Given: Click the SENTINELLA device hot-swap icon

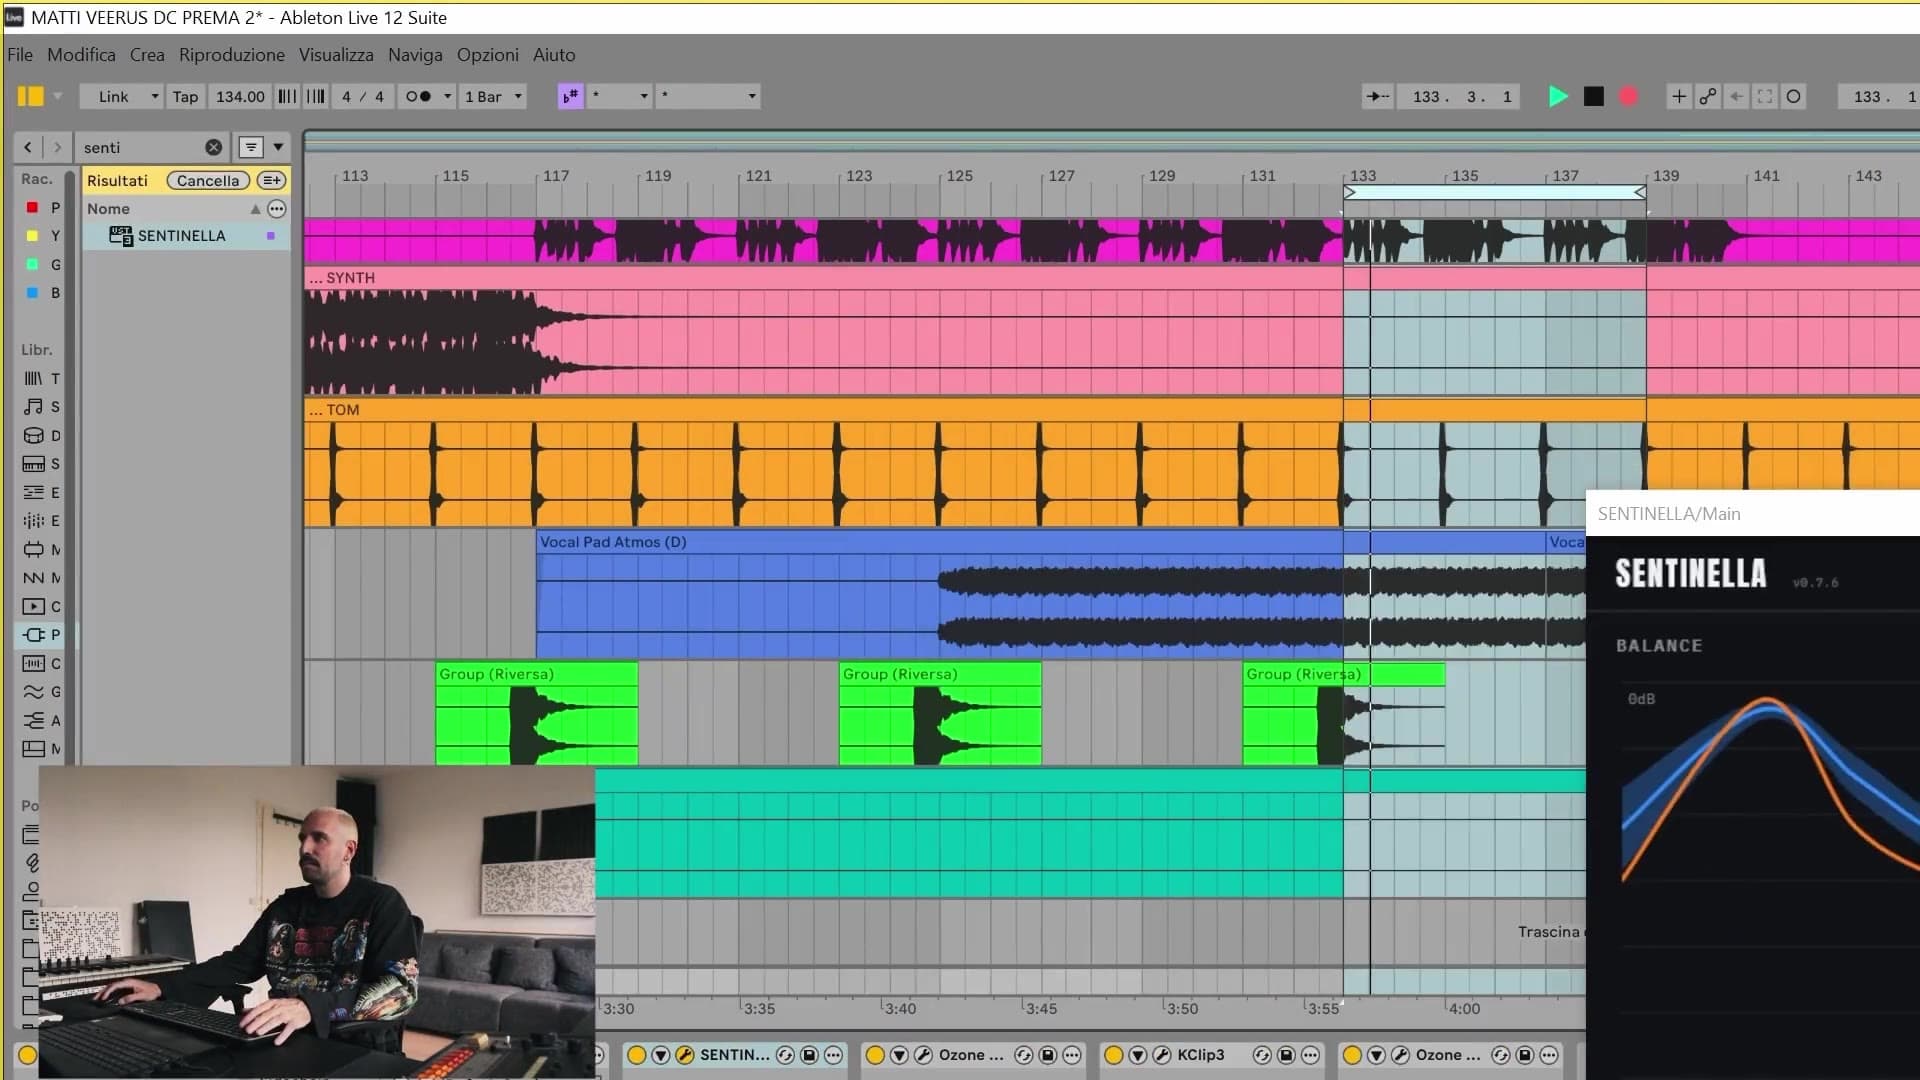Looking at the screenshot, I should tap(786, 1055).
